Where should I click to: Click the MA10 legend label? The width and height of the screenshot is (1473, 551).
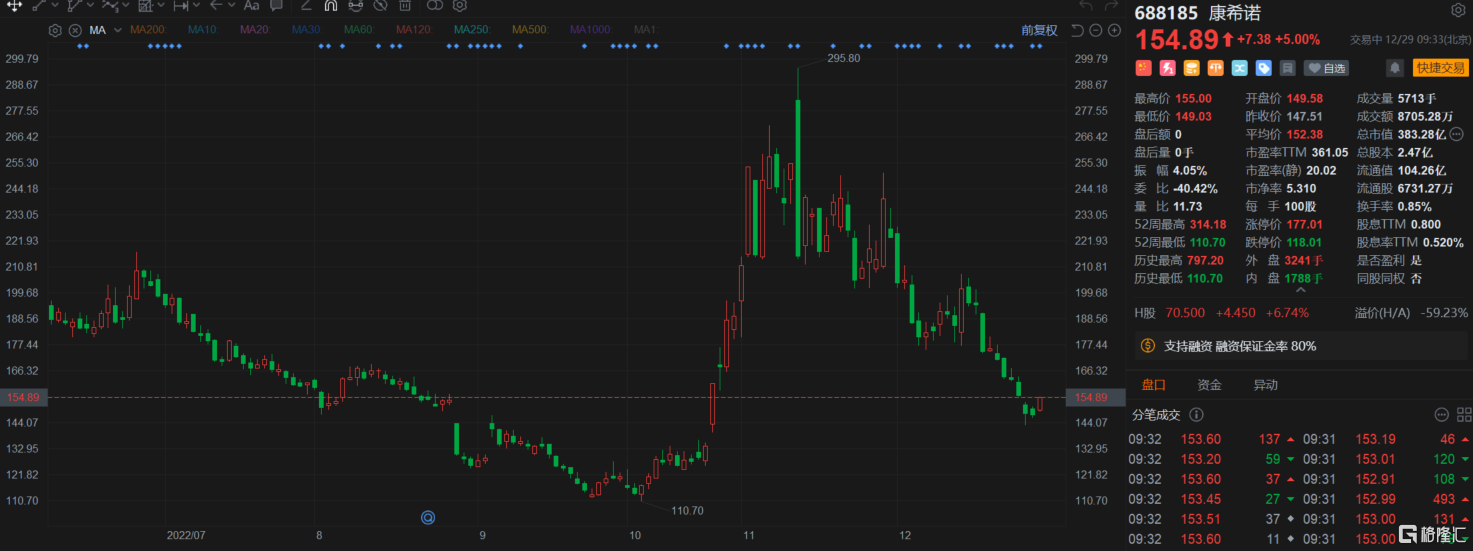[x=203, y=30]
